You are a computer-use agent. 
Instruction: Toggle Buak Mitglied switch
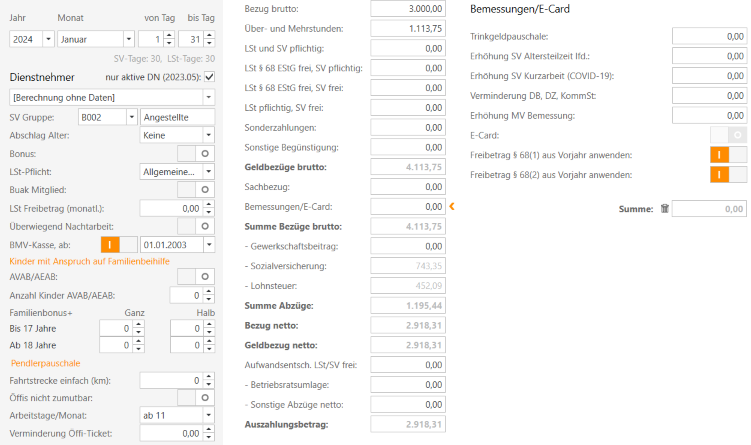[x=196, y=190]
